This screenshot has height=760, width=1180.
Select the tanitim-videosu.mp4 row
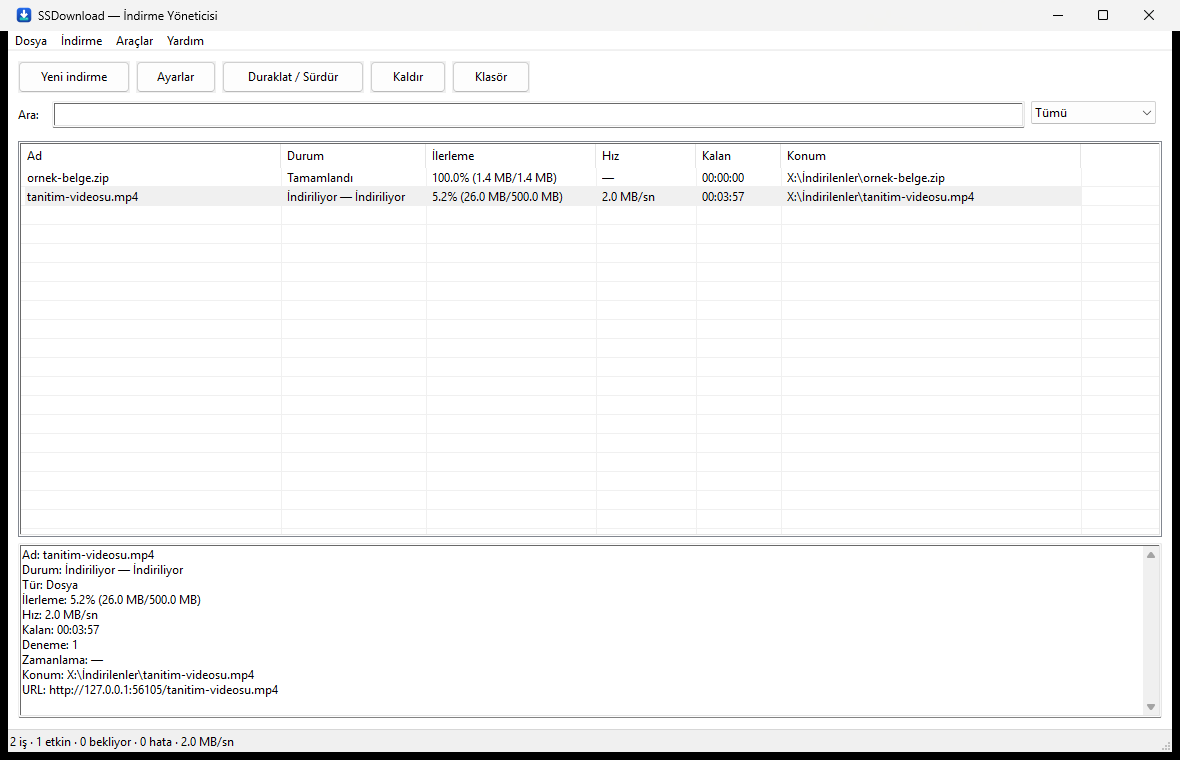551,196
